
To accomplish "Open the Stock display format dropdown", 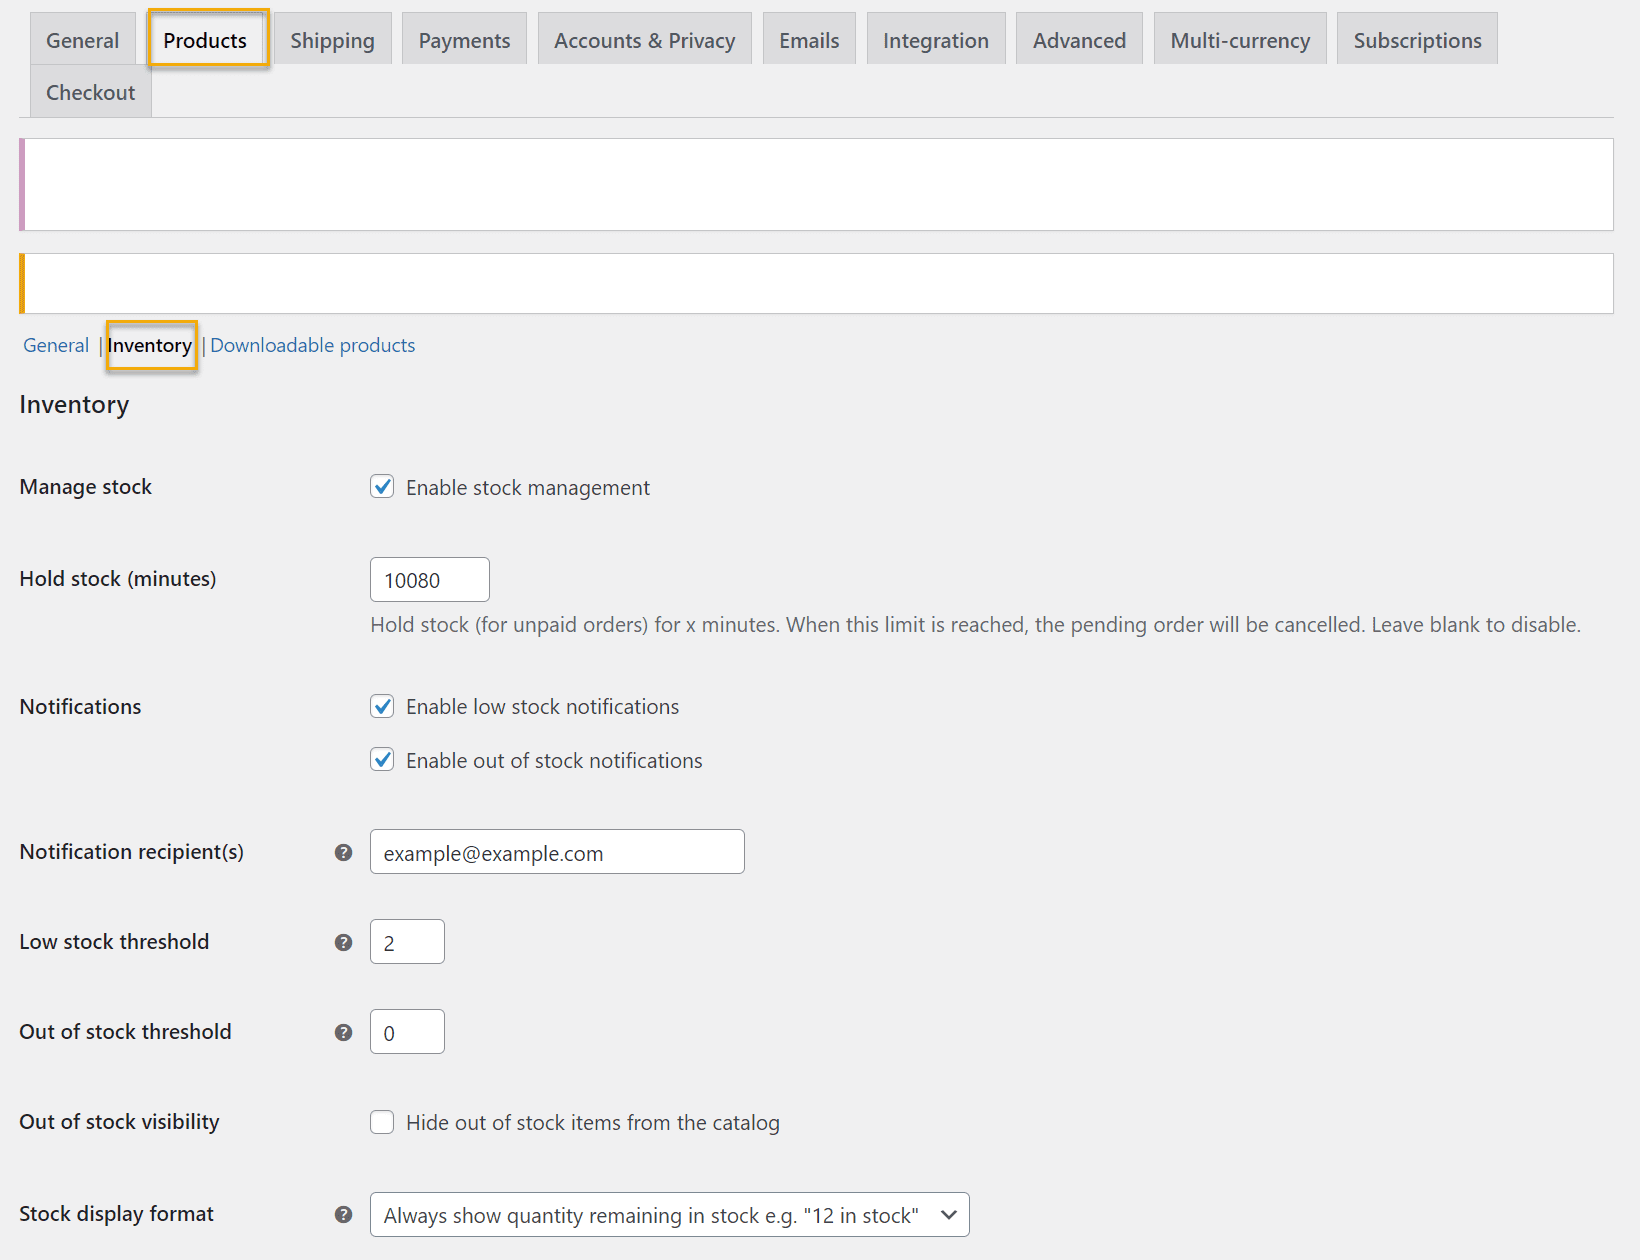I will pos(669,1215).
